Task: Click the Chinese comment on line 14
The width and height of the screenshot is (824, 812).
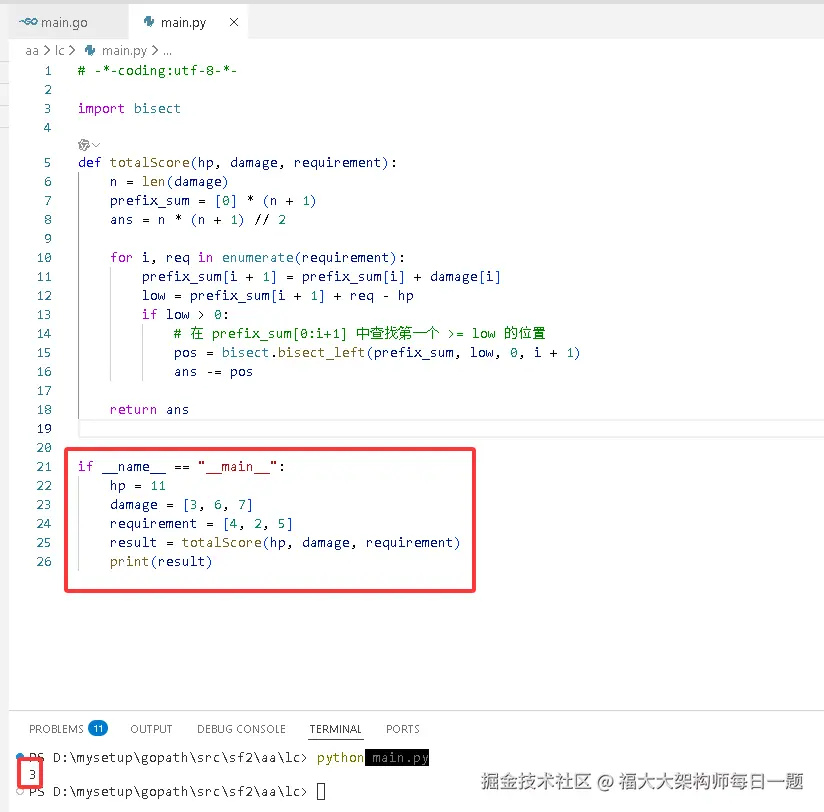Action: click(359, 333)
